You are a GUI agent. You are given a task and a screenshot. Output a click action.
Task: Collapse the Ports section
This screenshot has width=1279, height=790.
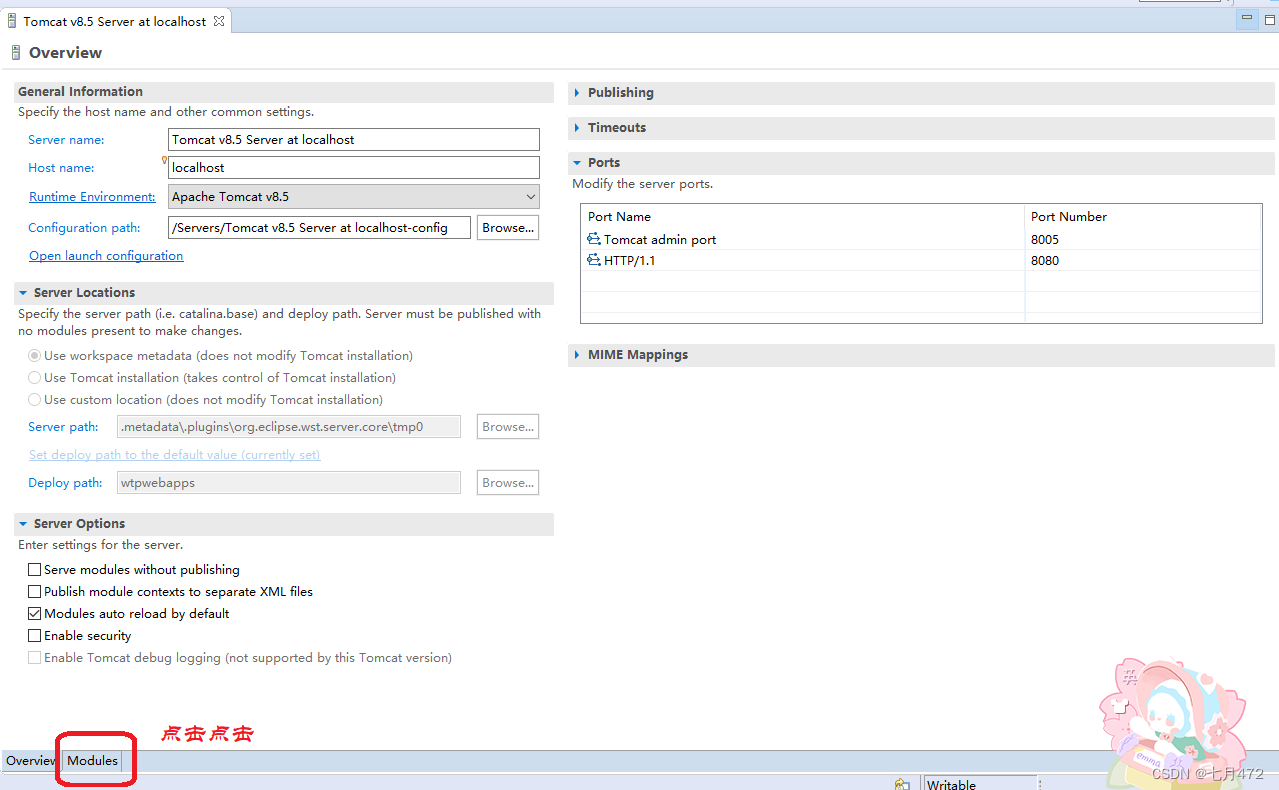(x=577, y=163)
